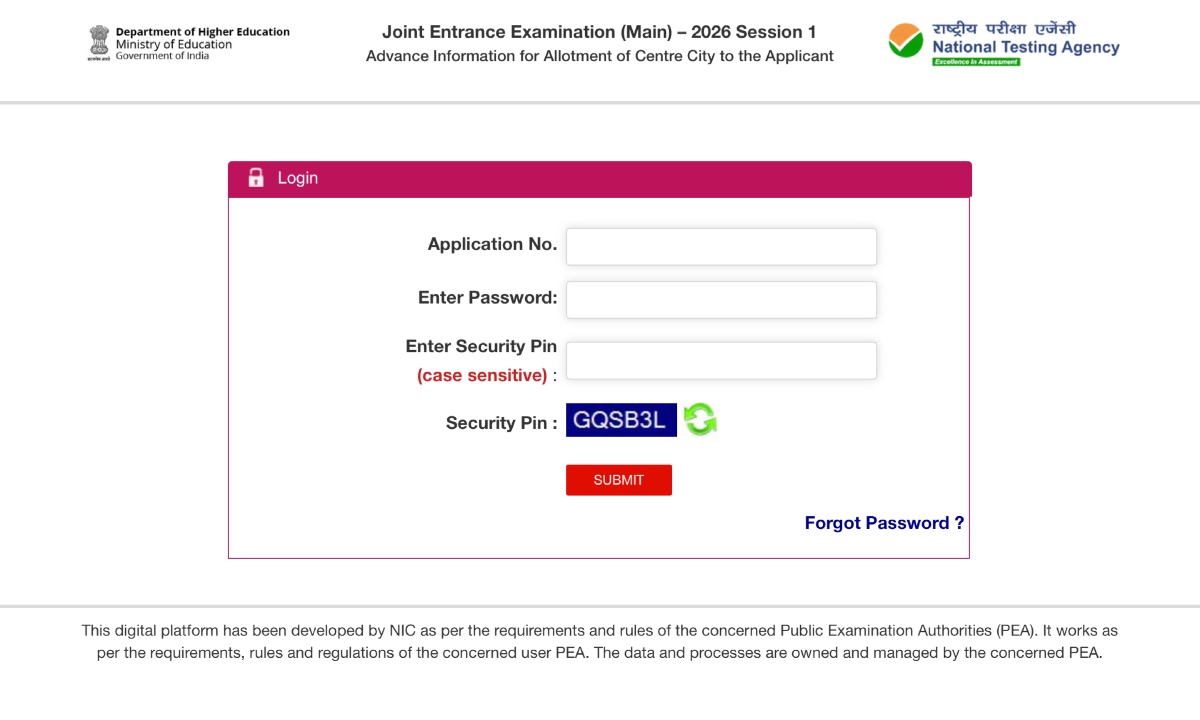Click the Application No. label
This screenshot has height=720, width=1200.
click(x=491, y=244)
